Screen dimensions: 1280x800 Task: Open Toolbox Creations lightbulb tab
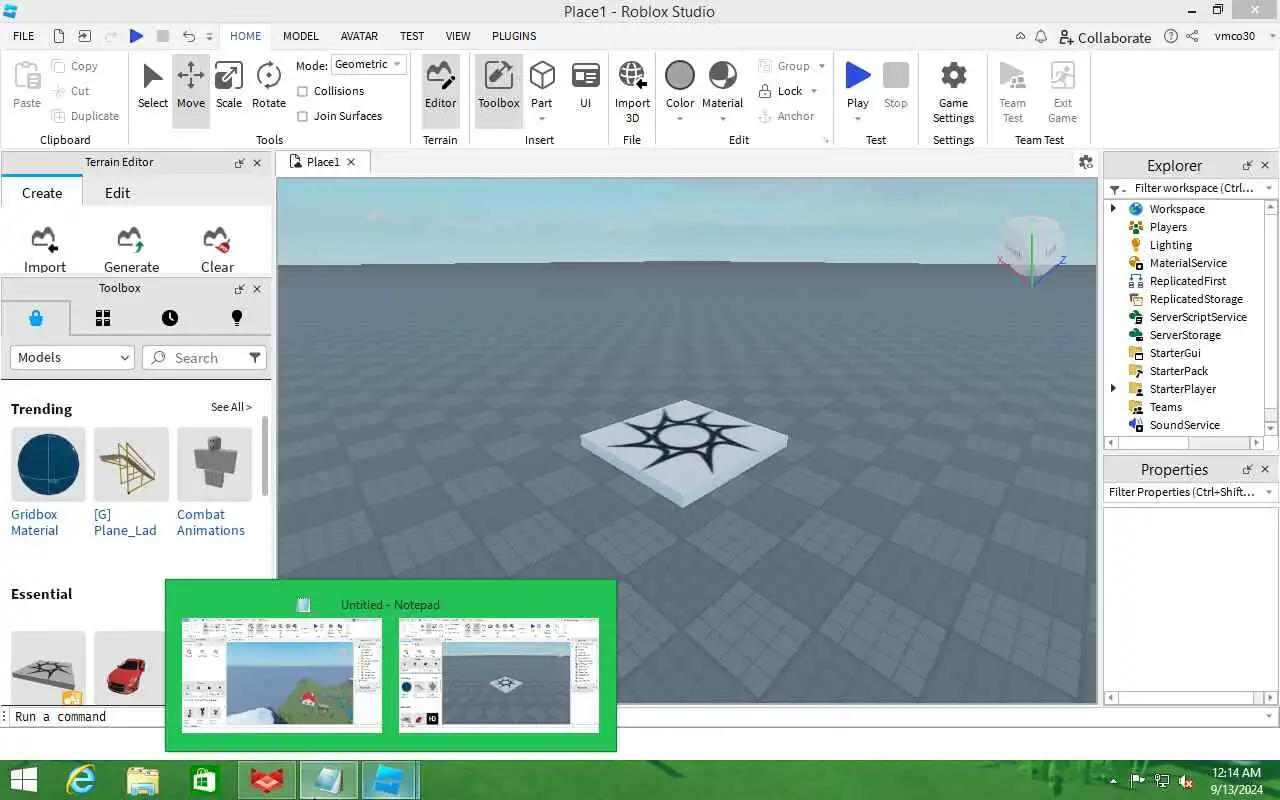point(237,318)
